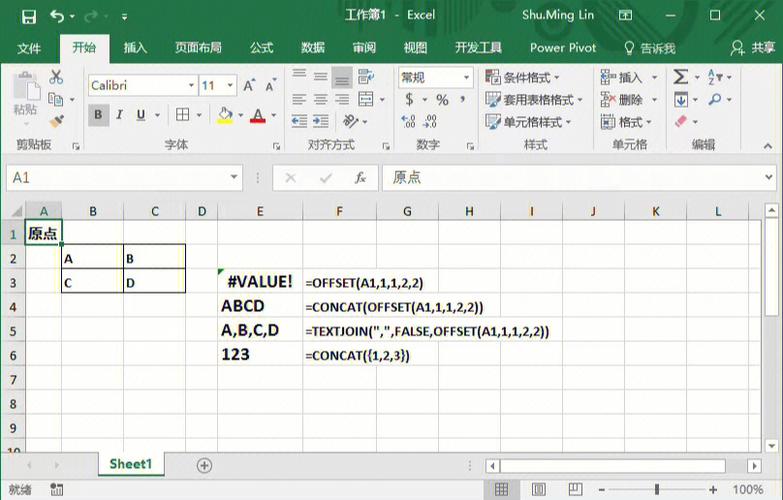Select the Sheet1 tab
The height and width of the screenshot is (500, 783).
click(131, 464)
